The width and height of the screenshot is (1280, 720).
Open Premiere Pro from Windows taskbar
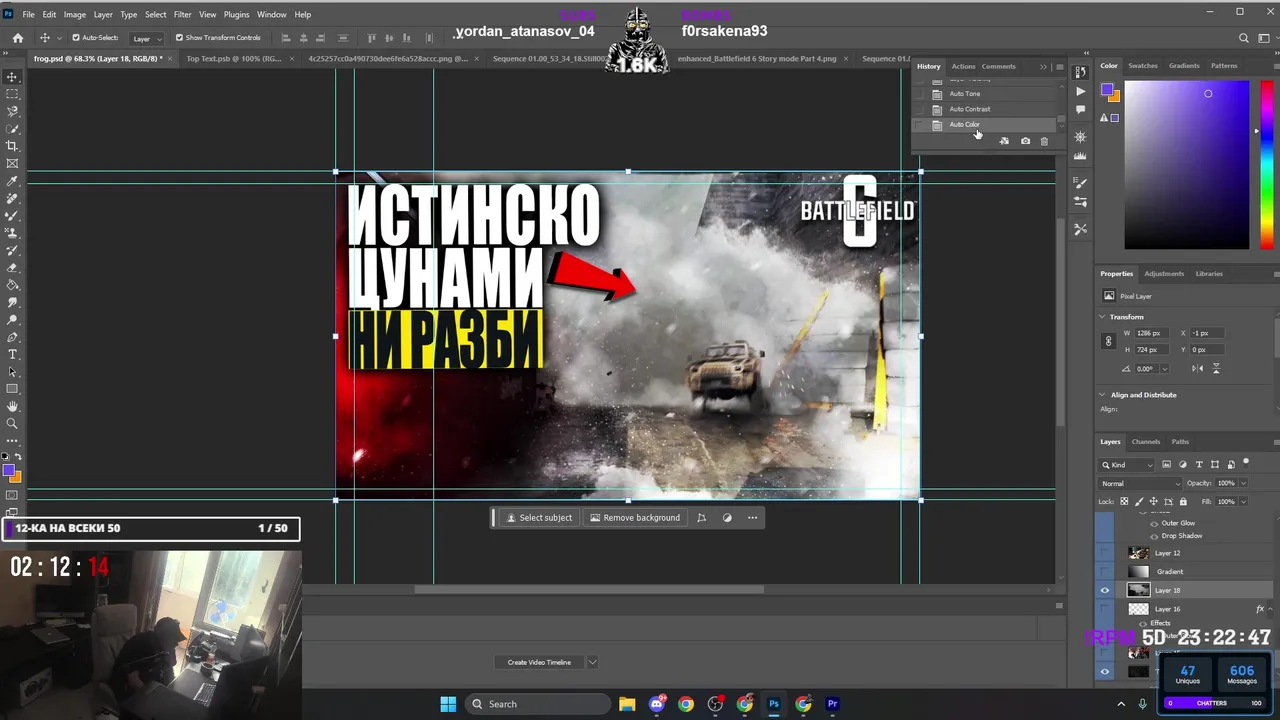(832, 704)
